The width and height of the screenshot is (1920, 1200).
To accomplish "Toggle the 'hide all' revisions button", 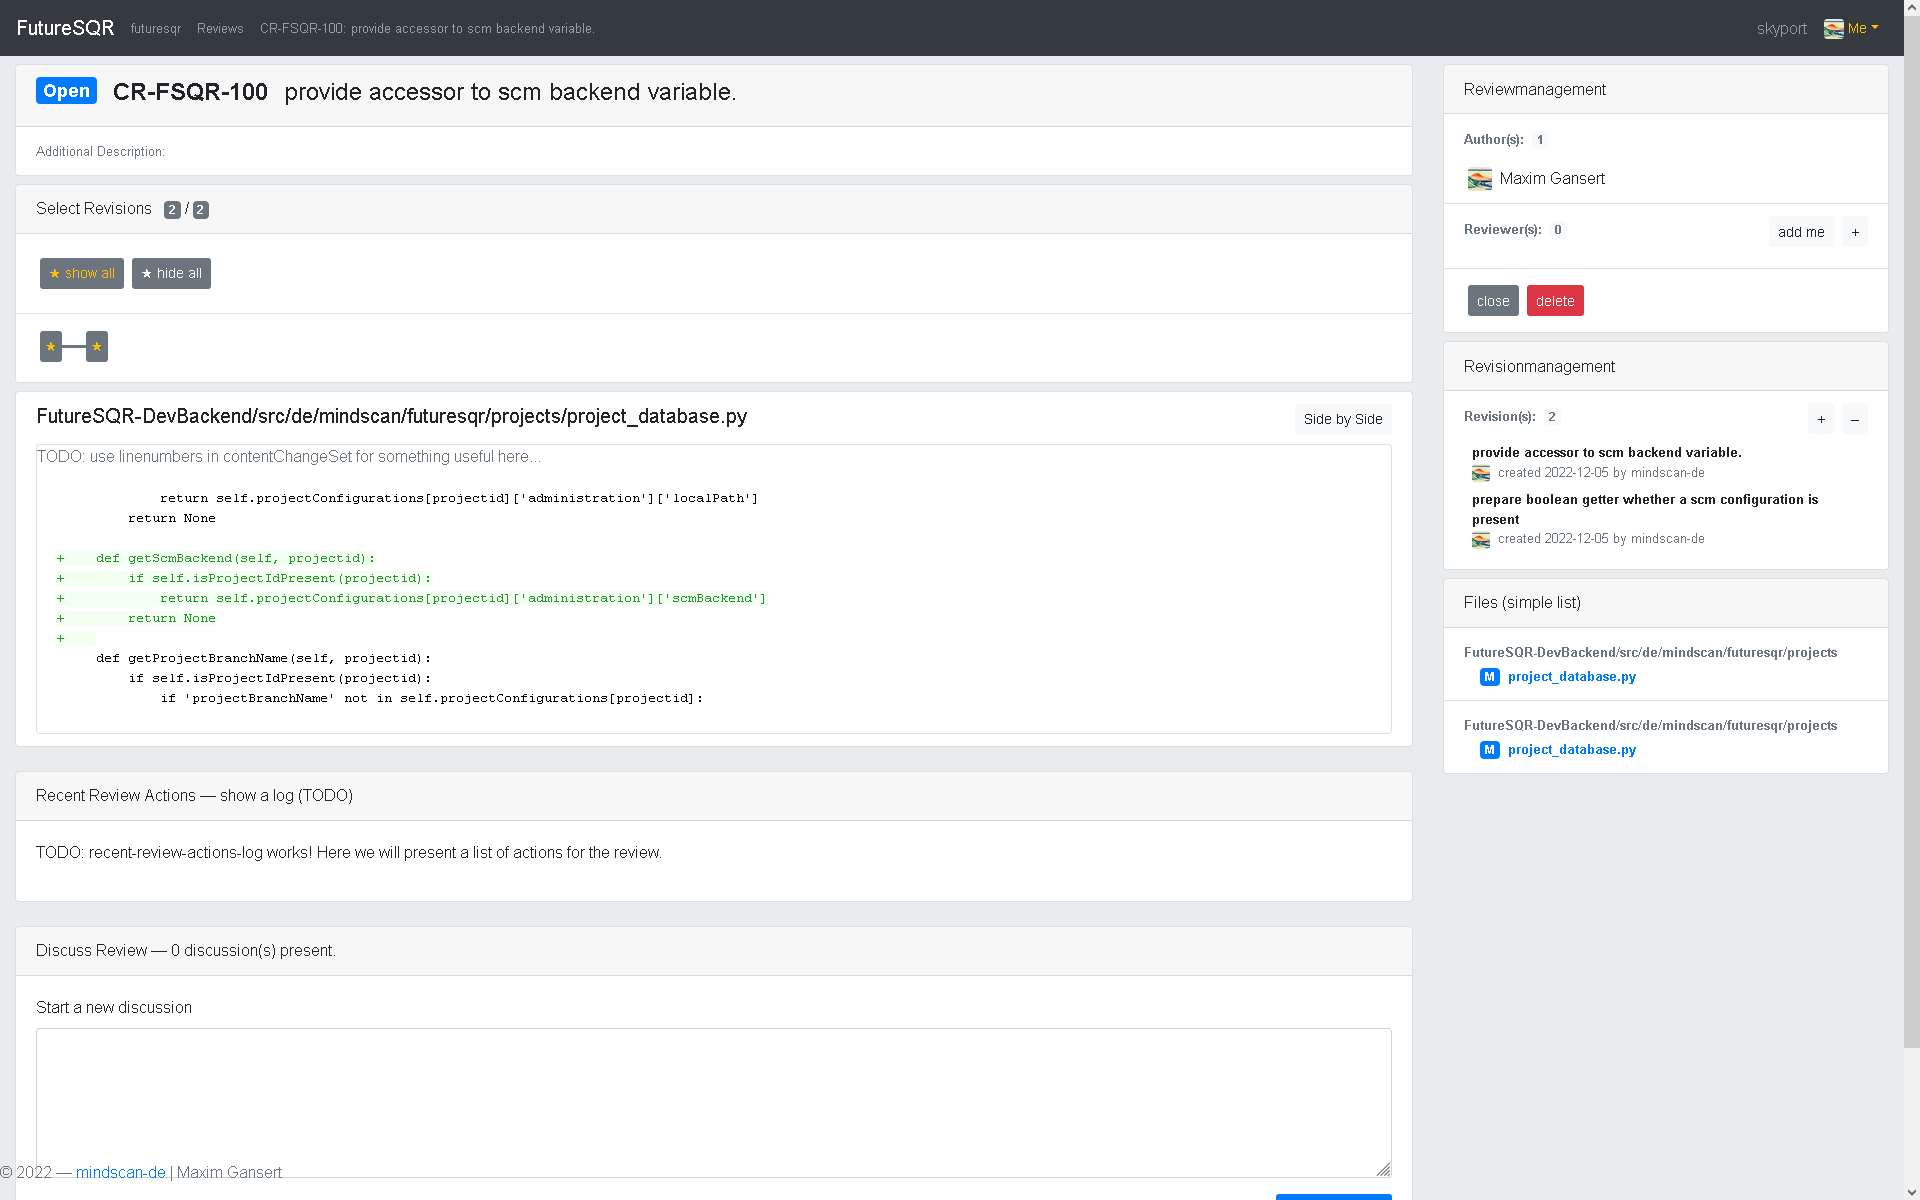I will click(x=171, y=274).
